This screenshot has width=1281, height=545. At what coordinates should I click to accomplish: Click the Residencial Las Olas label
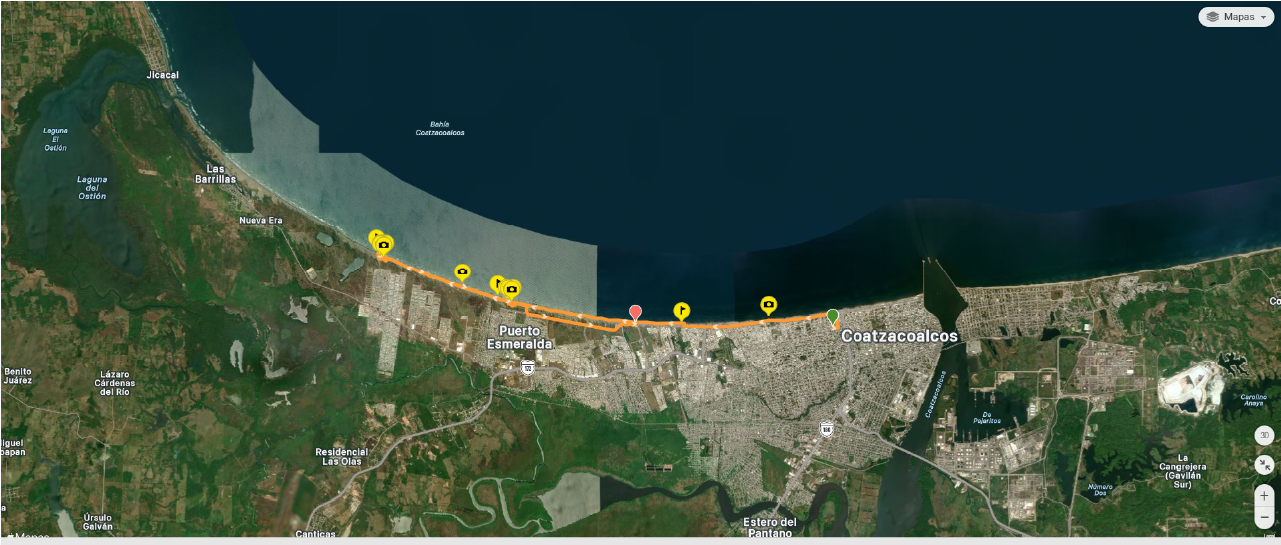344,457
